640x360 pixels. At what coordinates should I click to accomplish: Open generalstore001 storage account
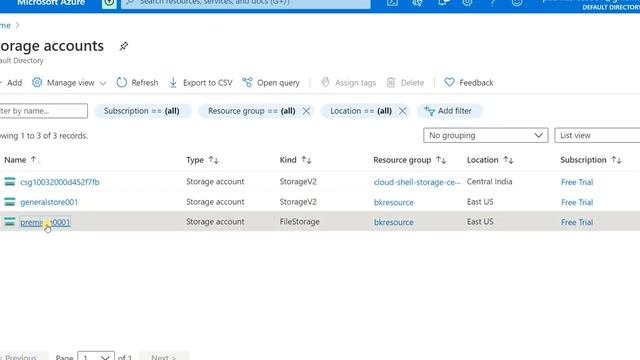49,202
